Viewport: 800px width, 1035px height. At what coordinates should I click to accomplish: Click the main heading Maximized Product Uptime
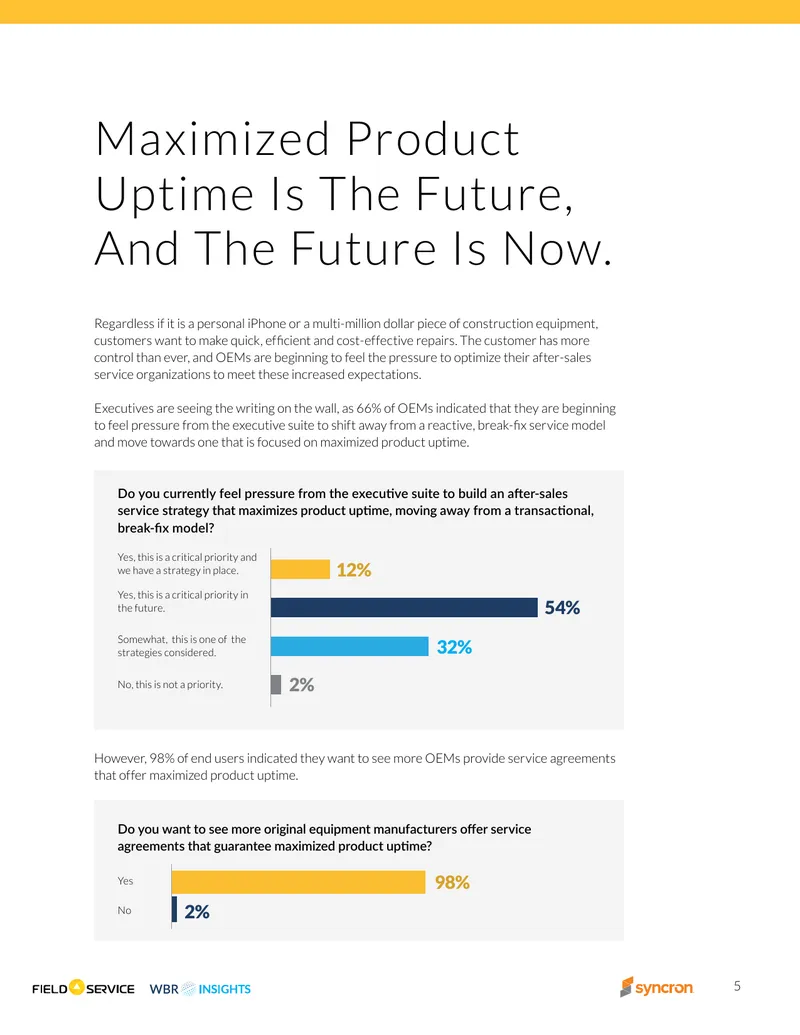pos(354,193)
